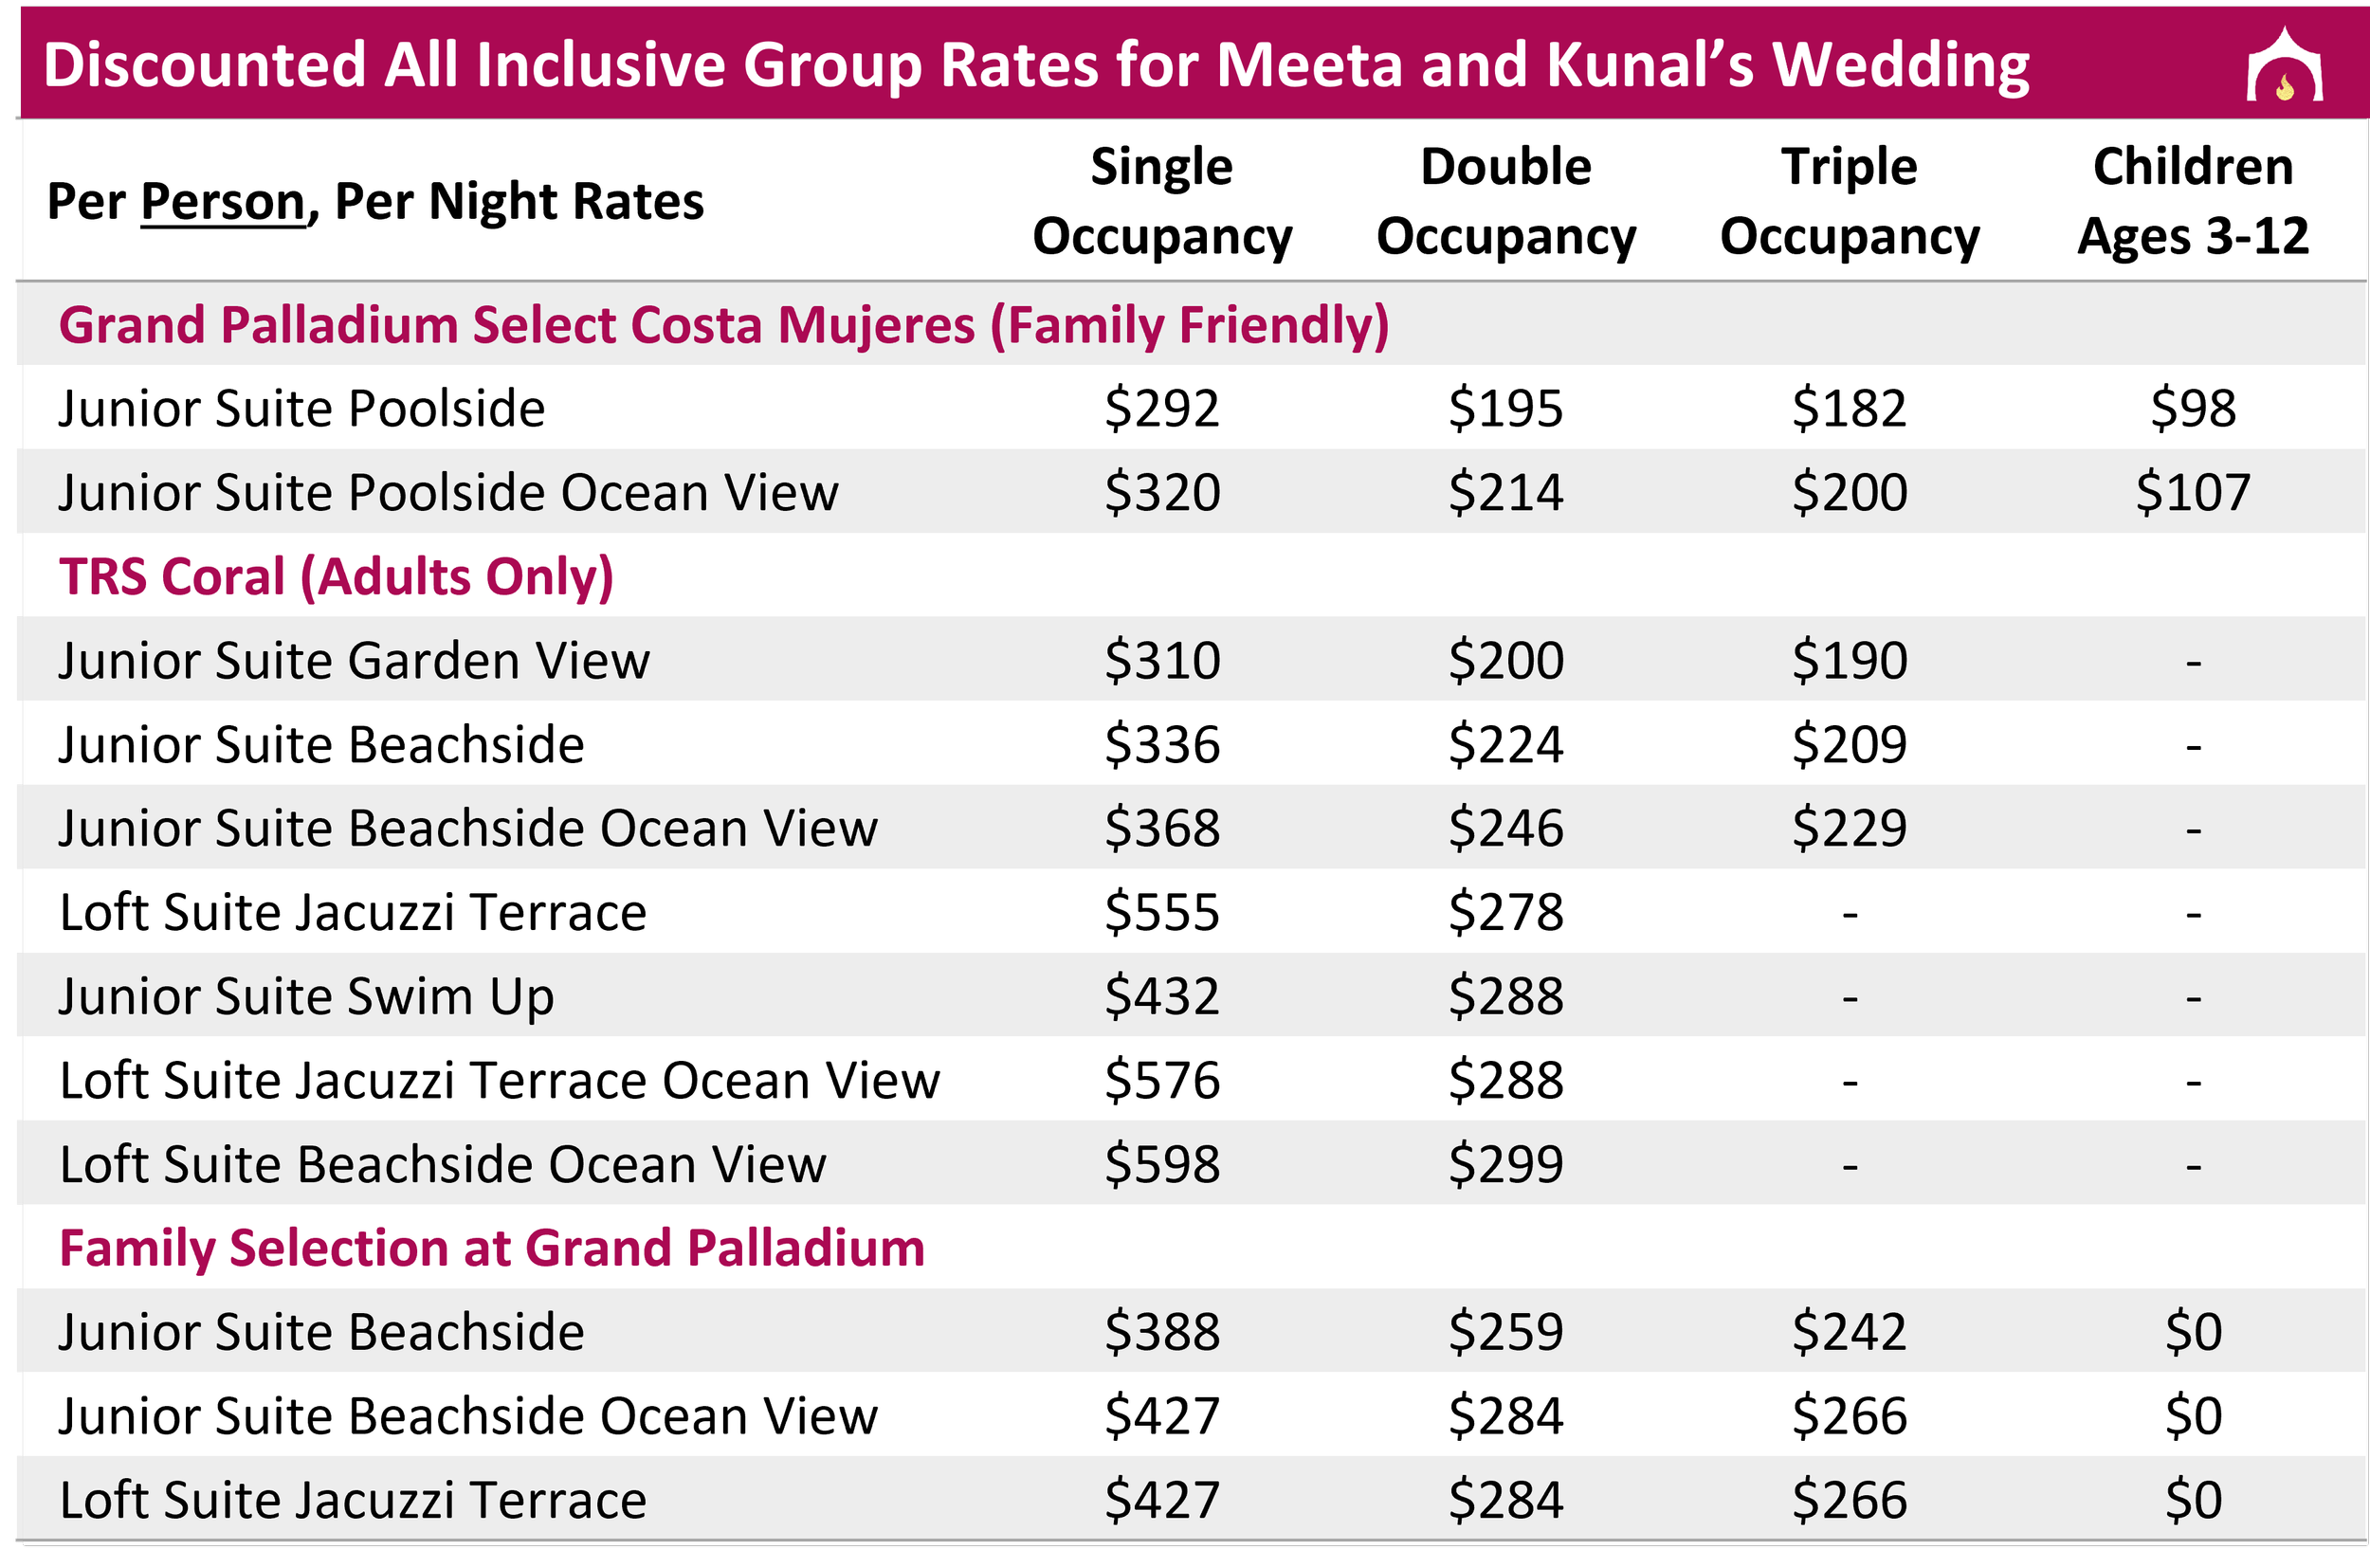Click the Triple Occupancy column header
2370x1568 pixels.
coord(1849,201)
